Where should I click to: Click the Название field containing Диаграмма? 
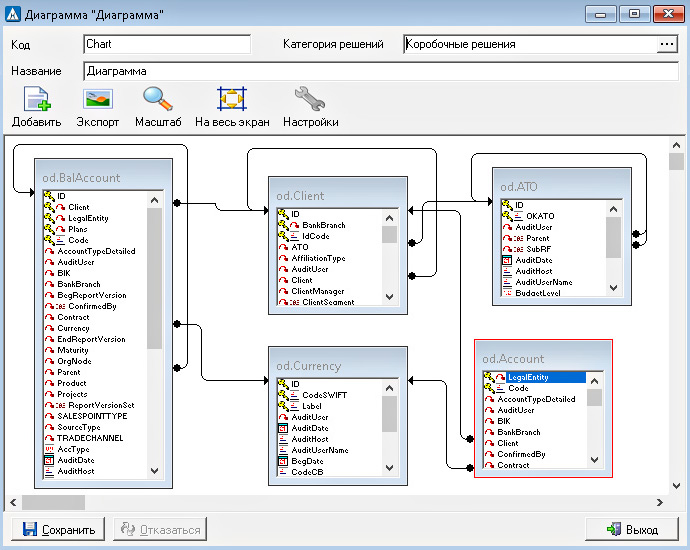pos(380,72)
